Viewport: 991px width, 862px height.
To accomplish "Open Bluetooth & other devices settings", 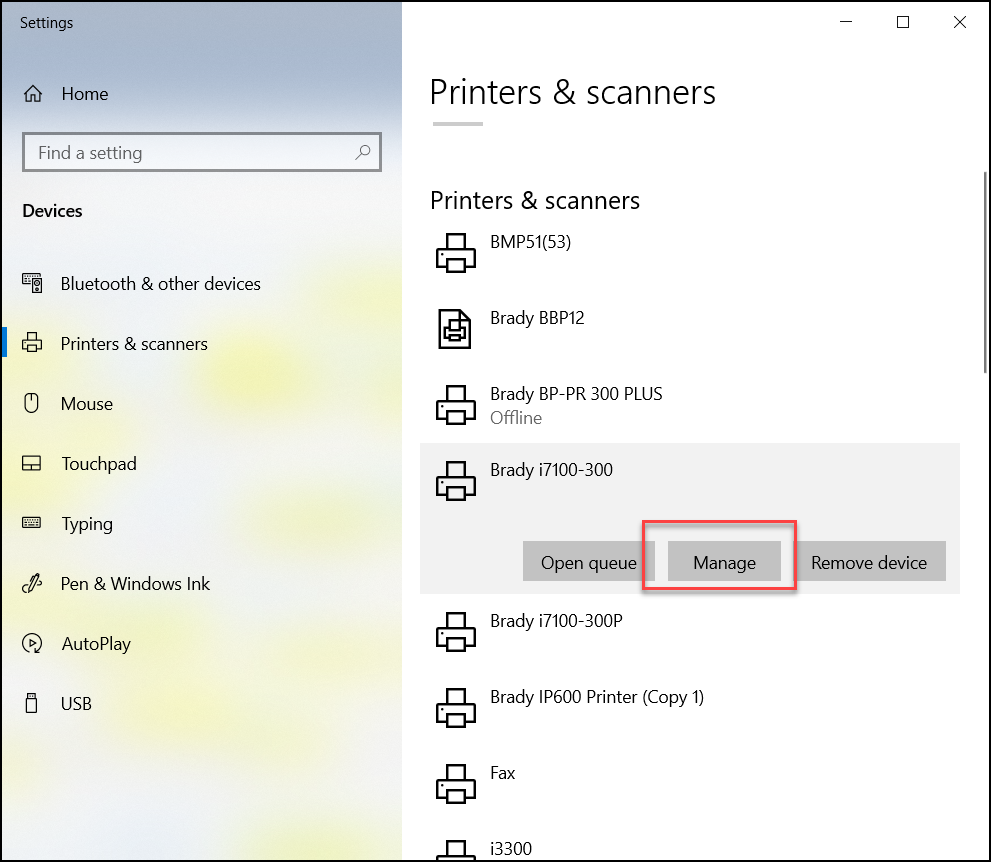I will (160, 284).
